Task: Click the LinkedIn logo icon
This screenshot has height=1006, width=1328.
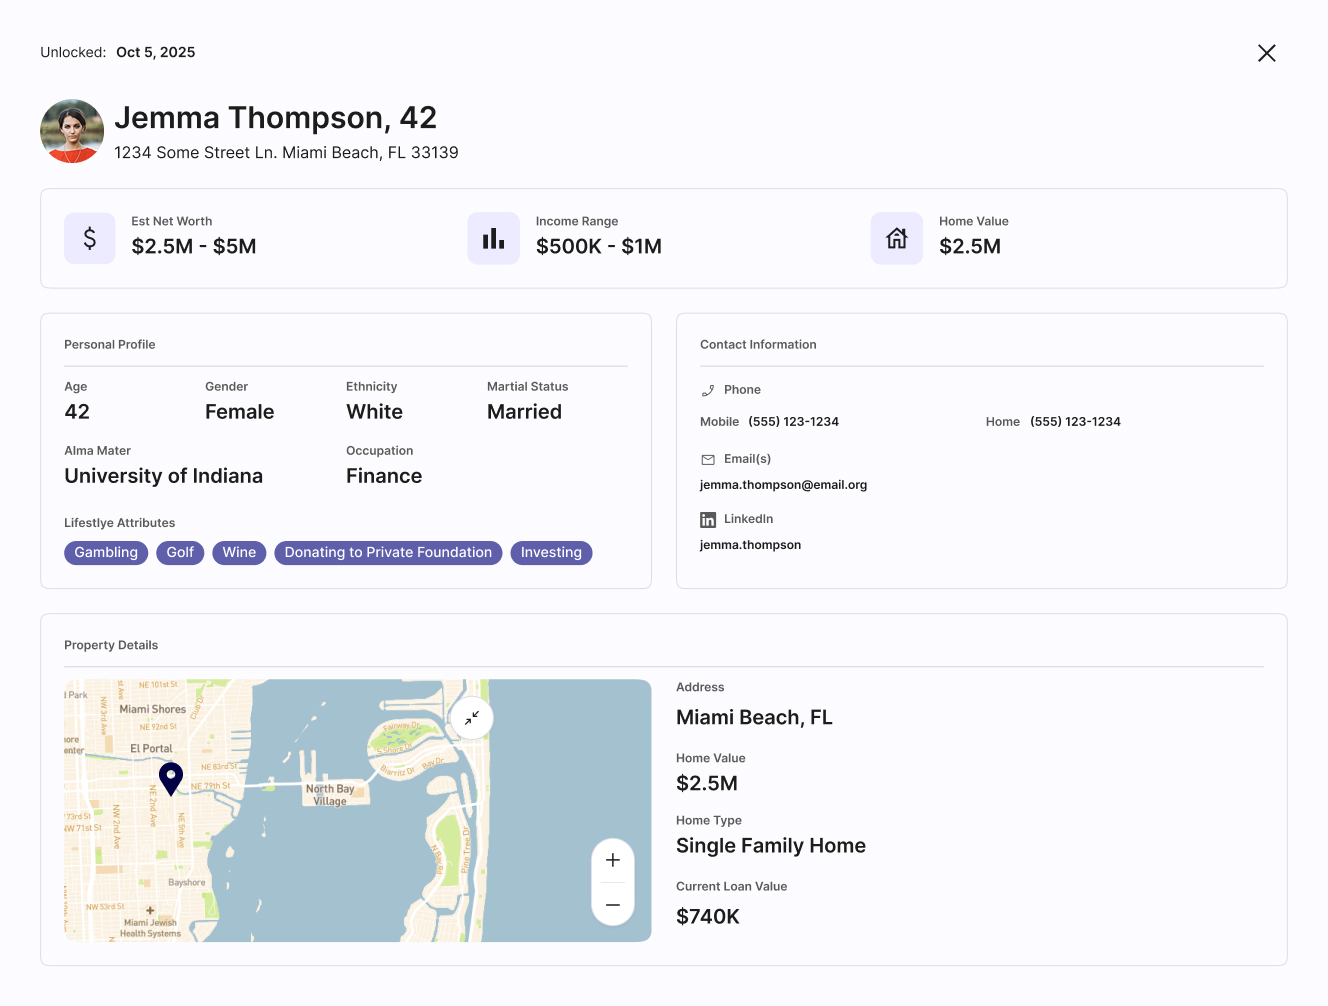Action: (708, 519)
